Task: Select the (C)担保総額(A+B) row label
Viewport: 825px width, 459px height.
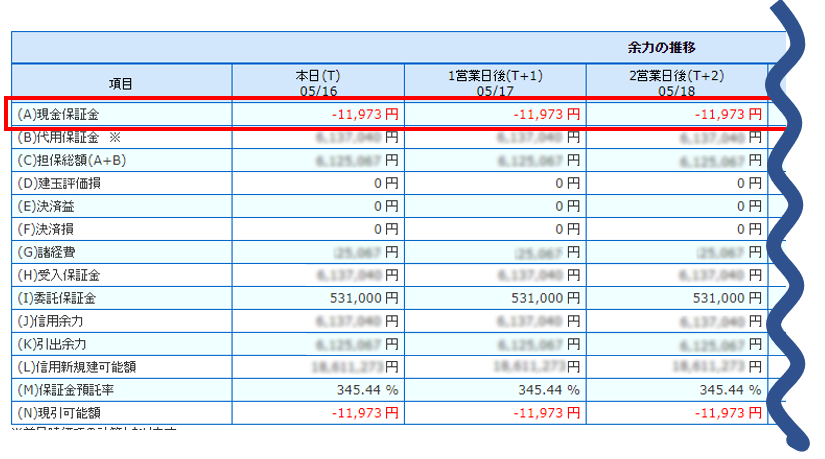Action: click(x=72, y=161)
